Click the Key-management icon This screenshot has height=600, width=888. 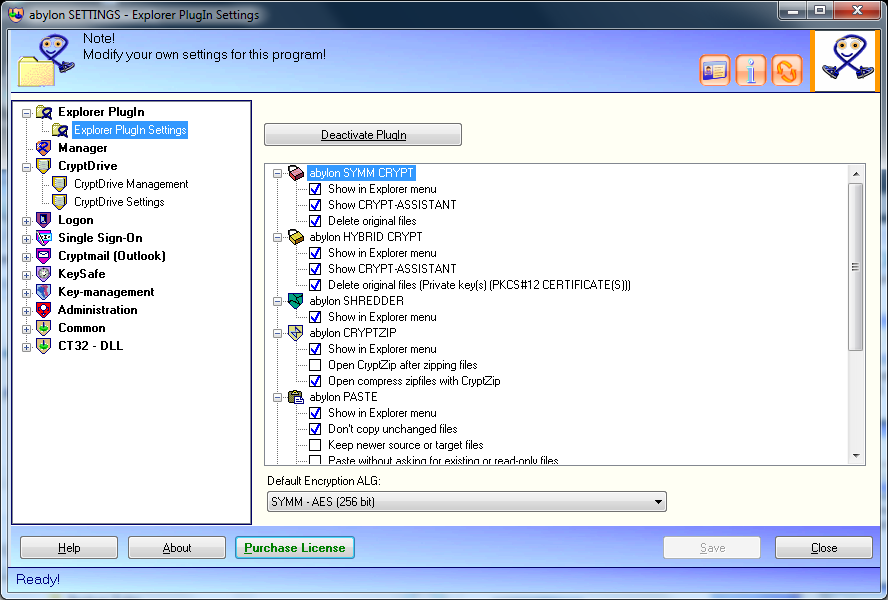pyautogui.click(x=44, y=292)
